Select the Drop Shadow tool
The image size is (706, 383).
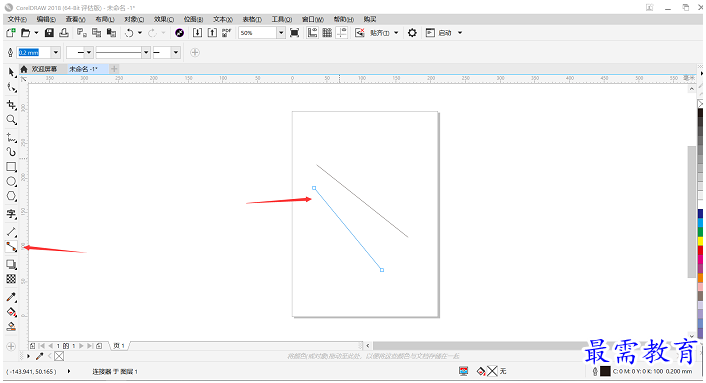pyautogui.click(x=11, y=264)
